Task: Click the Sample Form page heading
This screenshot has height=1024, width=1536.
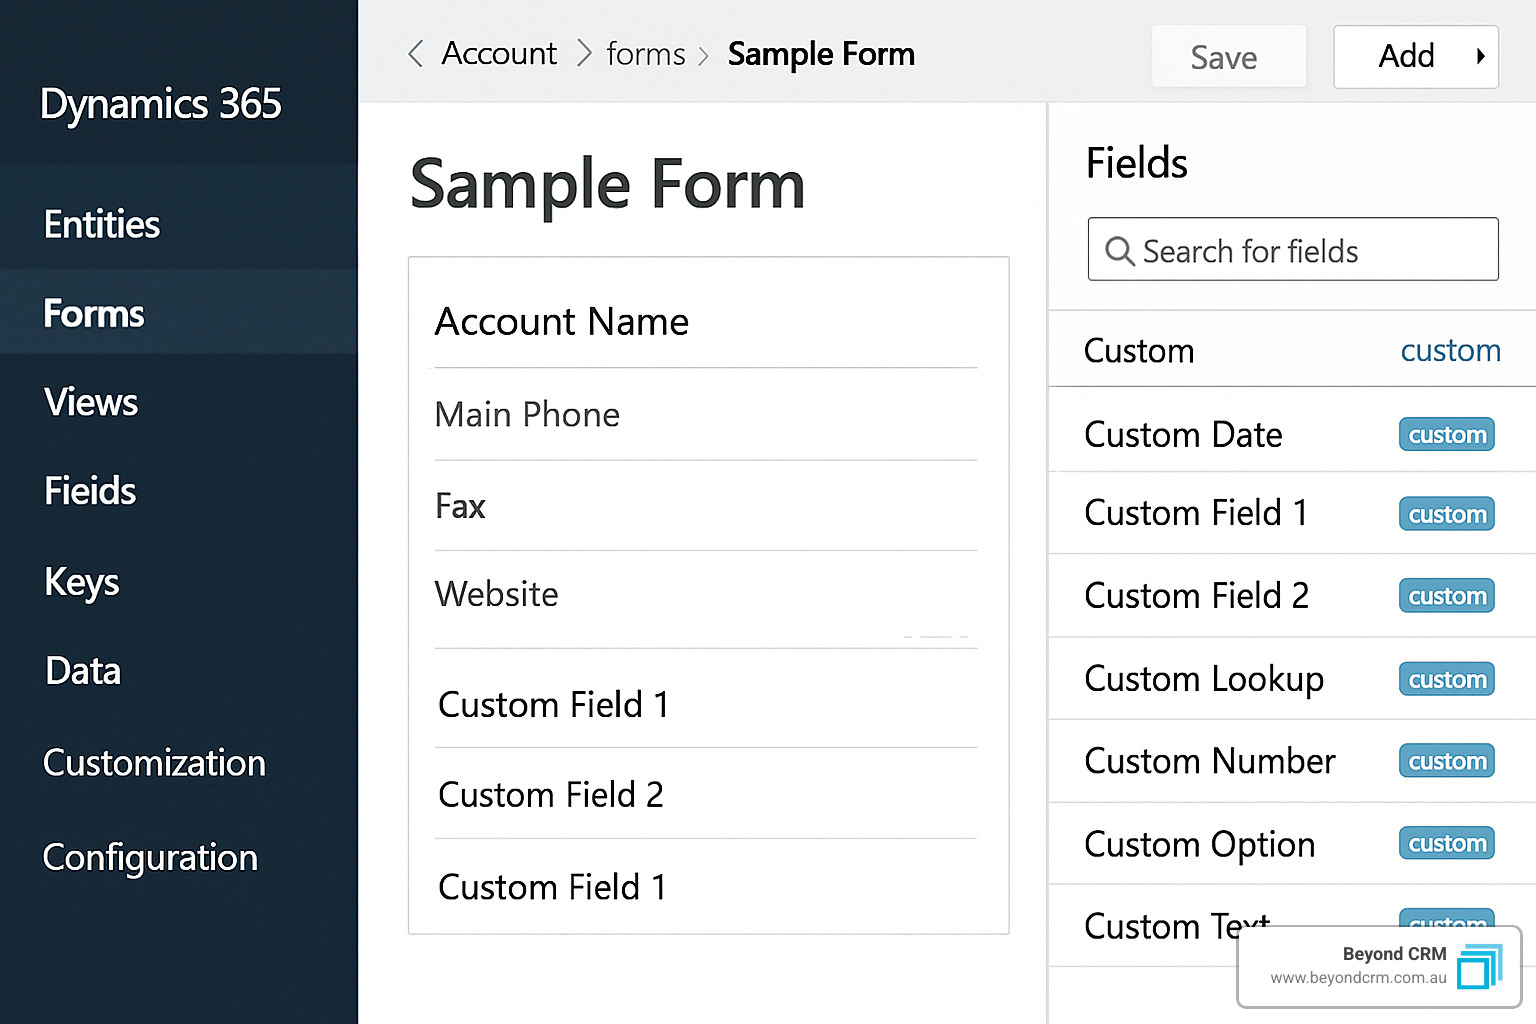Action: [608, 185]
